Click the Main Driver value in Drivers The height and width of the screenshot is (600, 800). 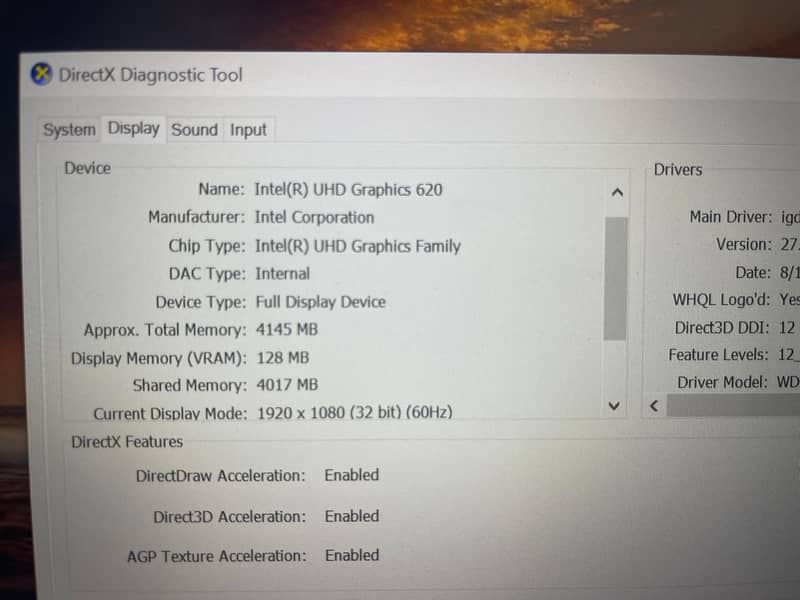tap(789, 216)
